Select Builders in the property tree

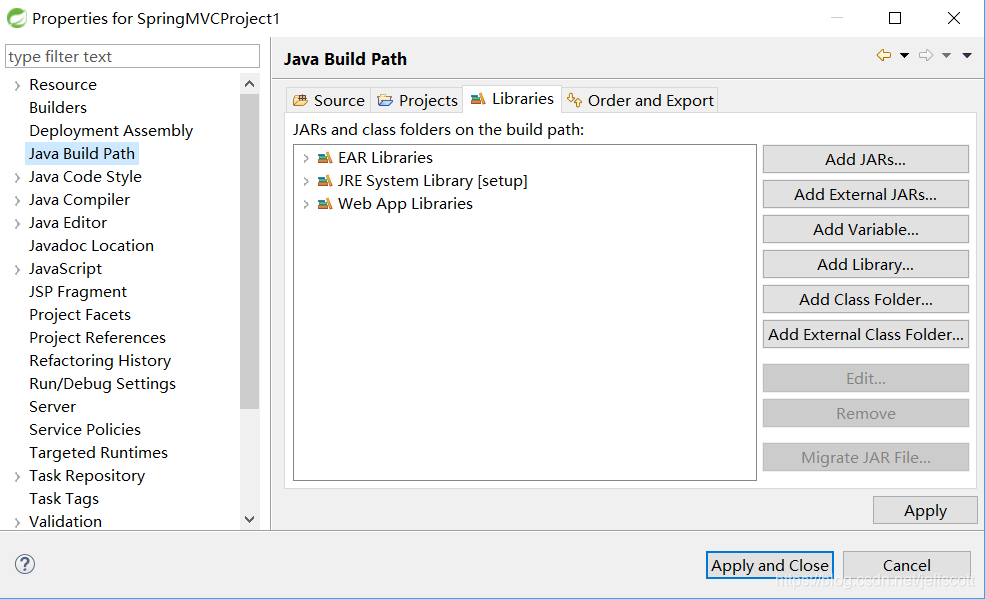(x=58, y=107)
